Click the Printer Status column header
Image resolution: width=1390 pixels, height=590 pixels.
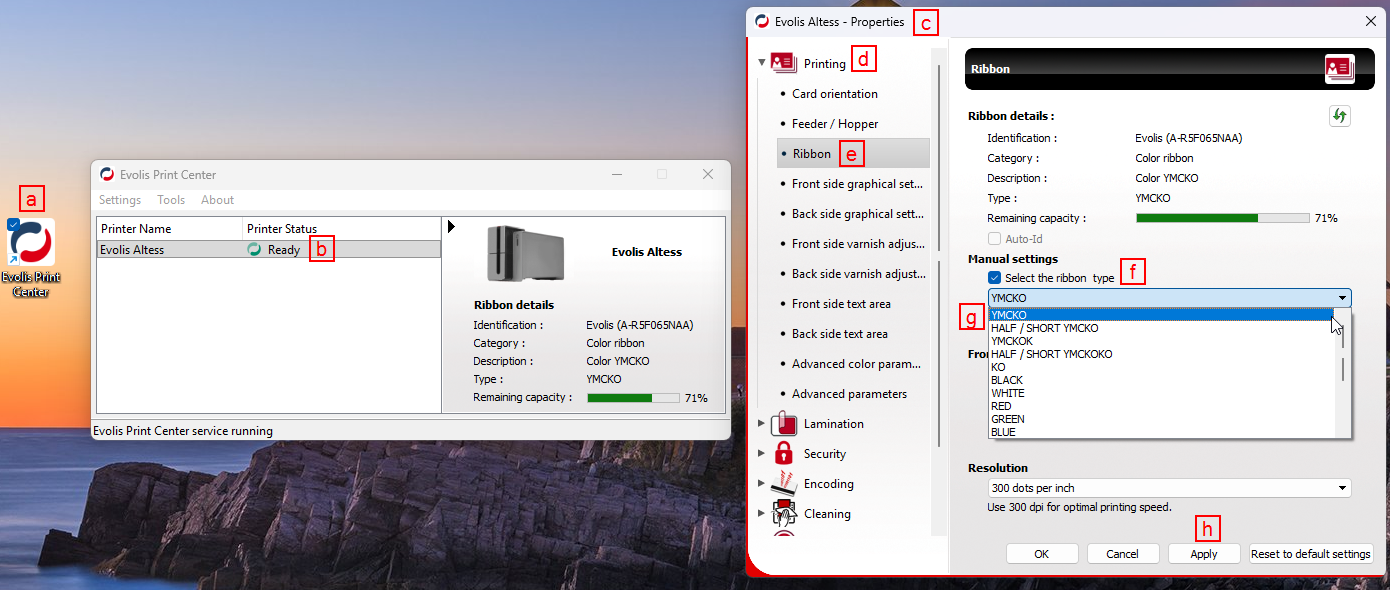pyautogui.click(x=342, y=229)
